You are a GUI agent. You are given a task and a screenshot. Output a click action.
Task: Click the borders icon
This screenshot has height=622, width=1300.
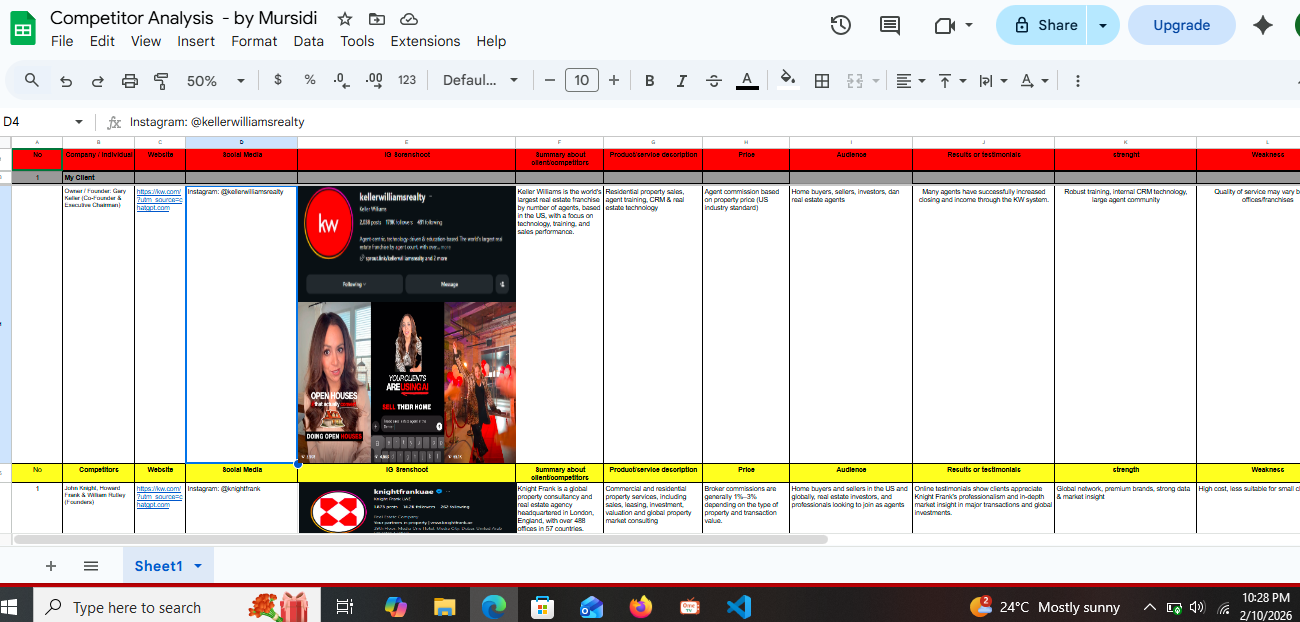coord(820,80)
